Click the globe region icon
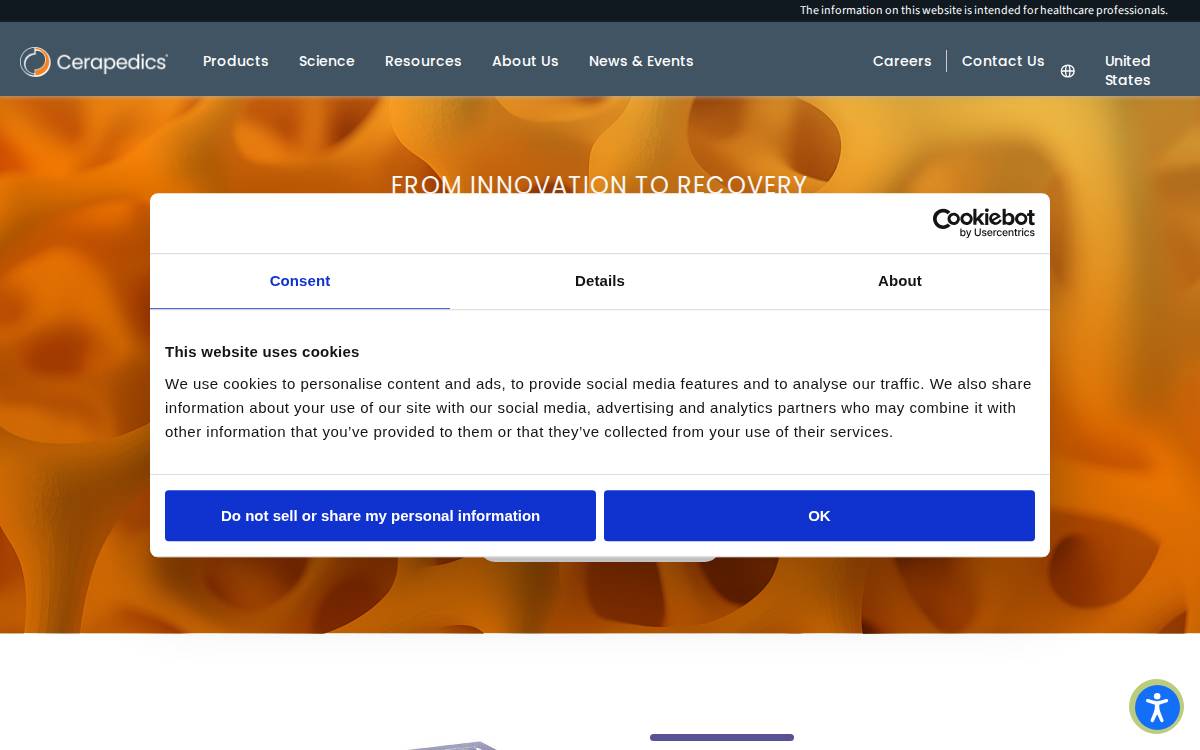 (x=1068, y=71)
